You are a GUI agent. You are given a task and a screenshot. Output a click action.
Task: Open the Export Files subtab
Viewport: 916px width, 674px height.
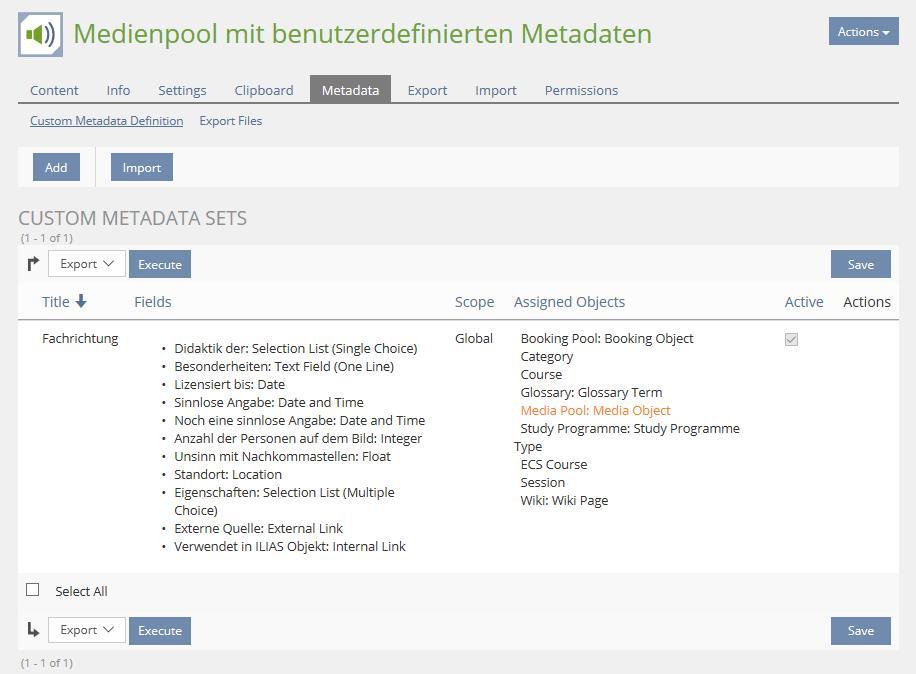click(231, 121)
